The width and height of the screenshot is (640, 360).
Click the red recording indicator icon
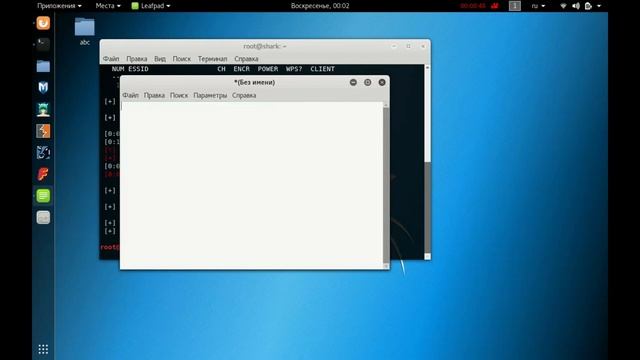pyautogui.click(x=495, y=6)
